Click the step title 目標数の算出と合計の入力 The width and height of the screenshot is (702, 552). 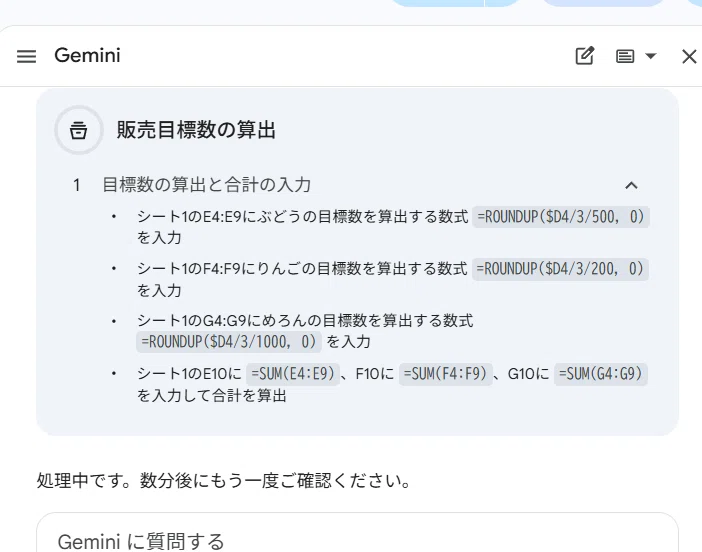(x=206, y=184)
